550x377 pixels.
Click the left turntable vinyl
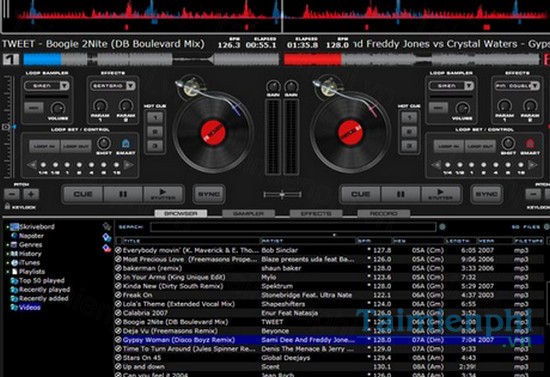tap(213, 134)
